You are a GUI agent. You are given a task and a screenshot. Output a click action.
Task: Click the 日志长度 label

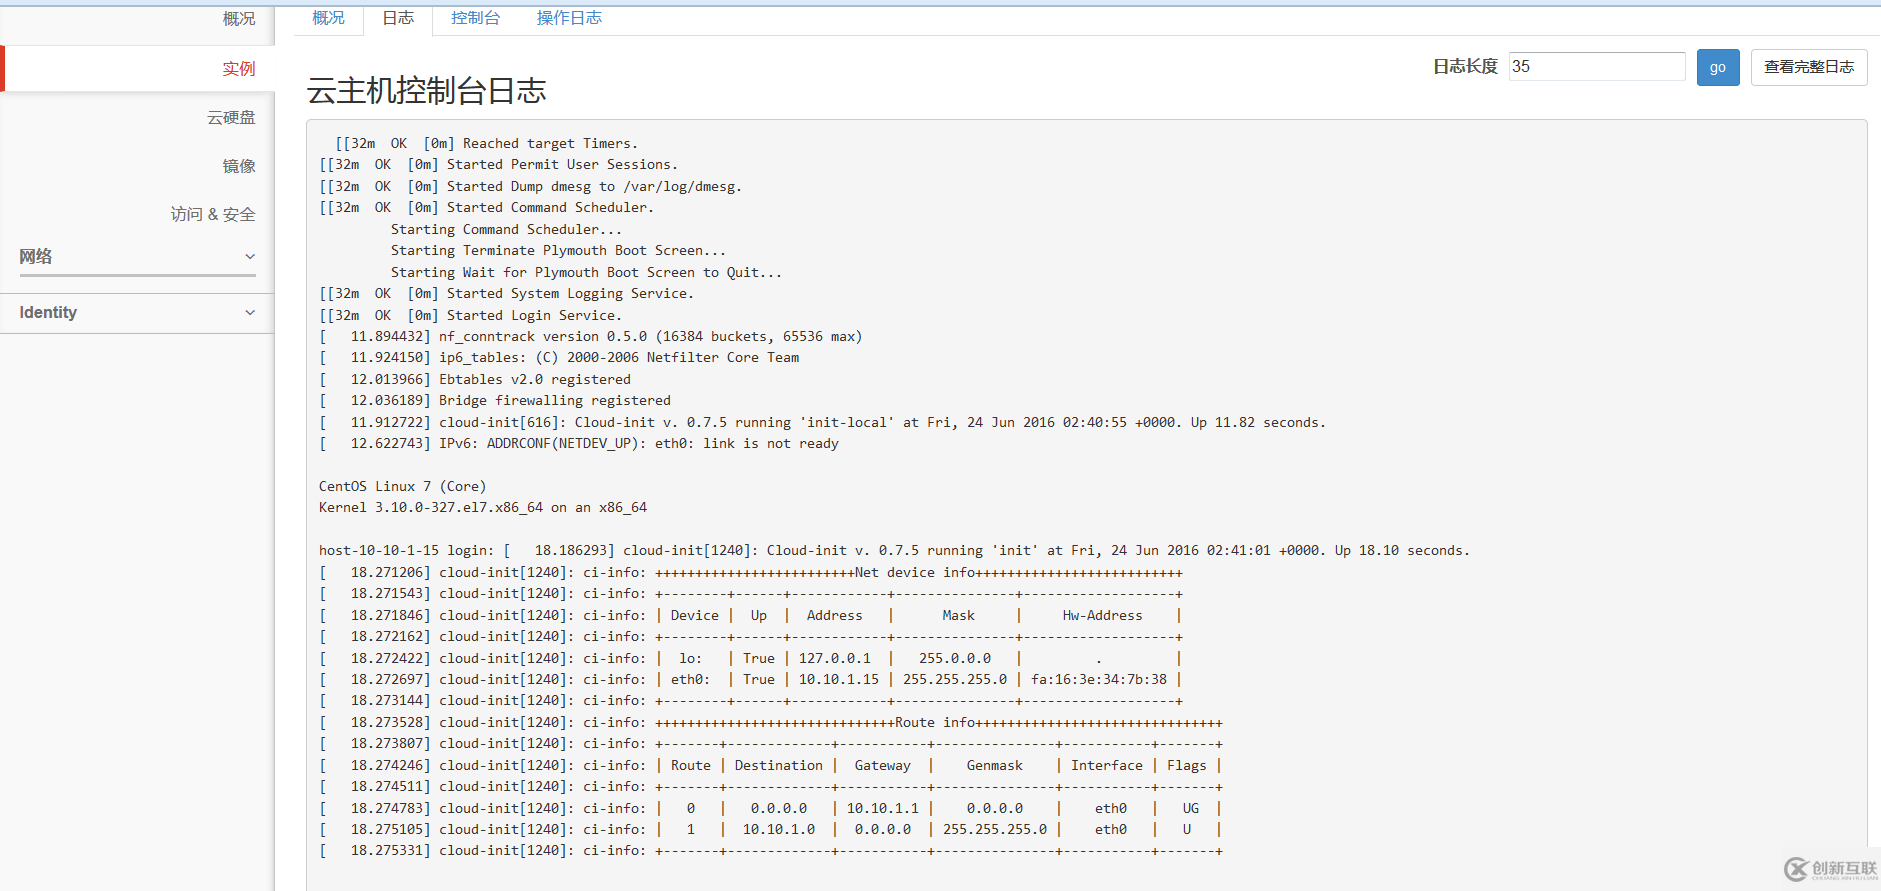(1465, 67)
